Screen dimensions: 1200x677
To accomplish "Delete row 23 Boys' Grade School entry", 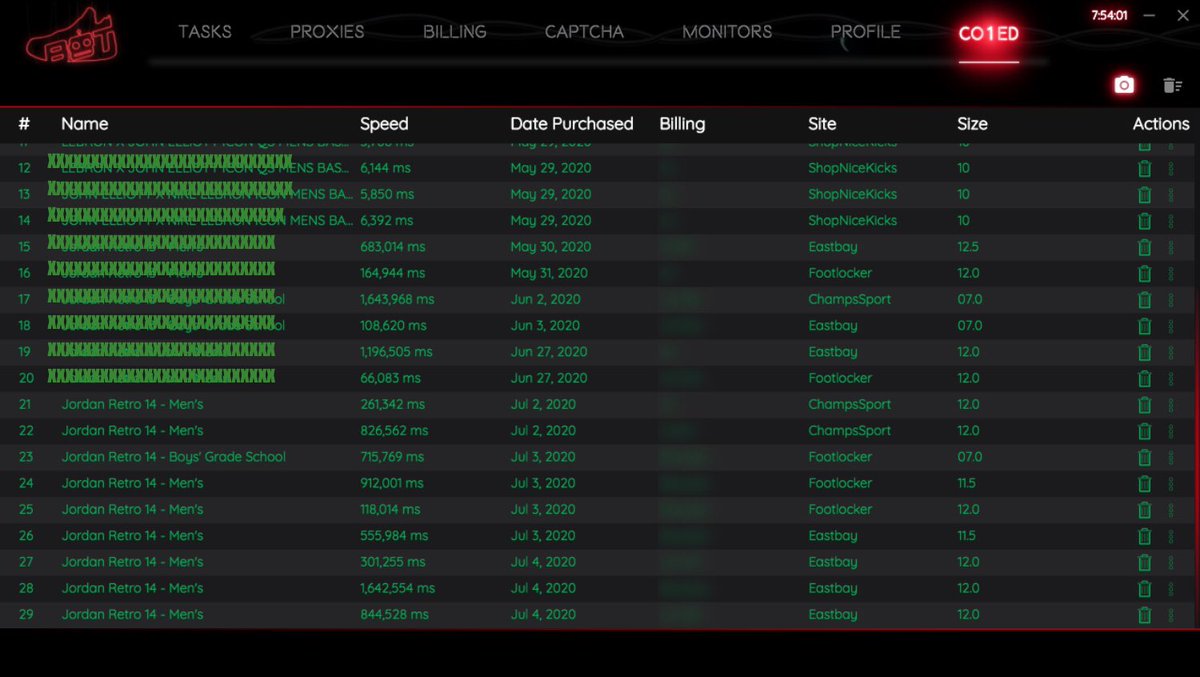I will pos(1145,457).
